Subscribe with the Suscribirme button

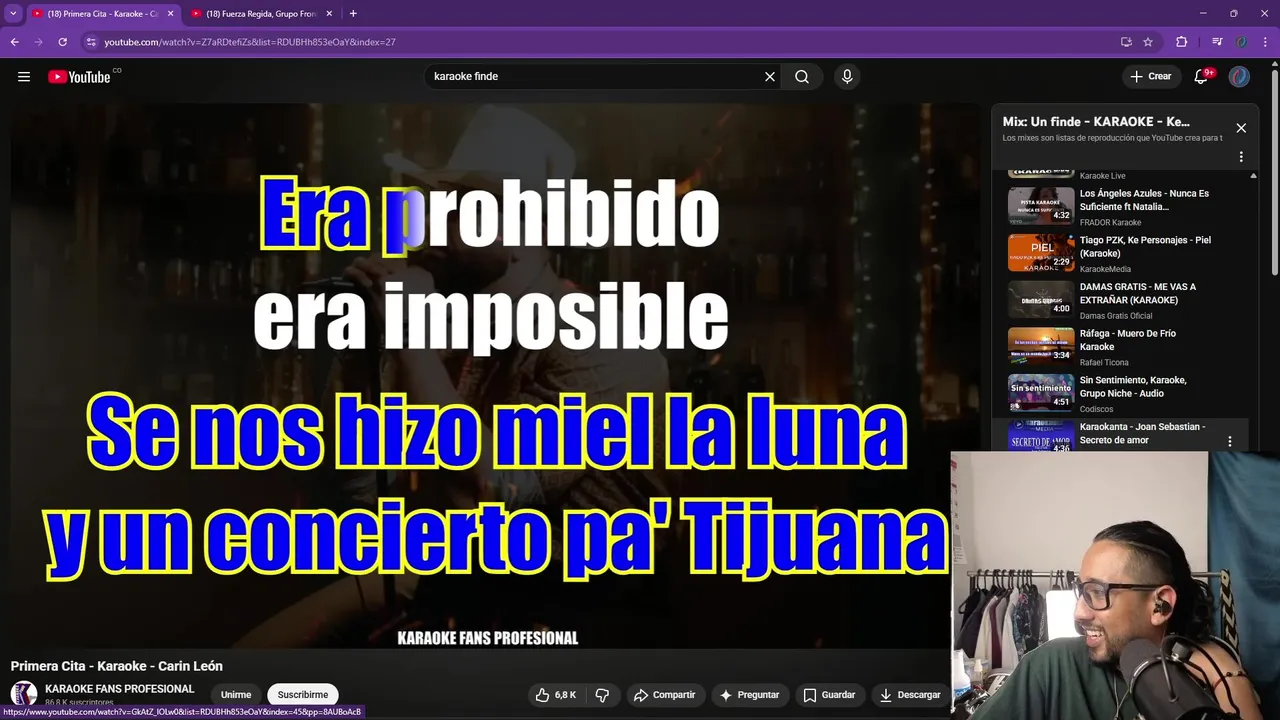[303, 695]
